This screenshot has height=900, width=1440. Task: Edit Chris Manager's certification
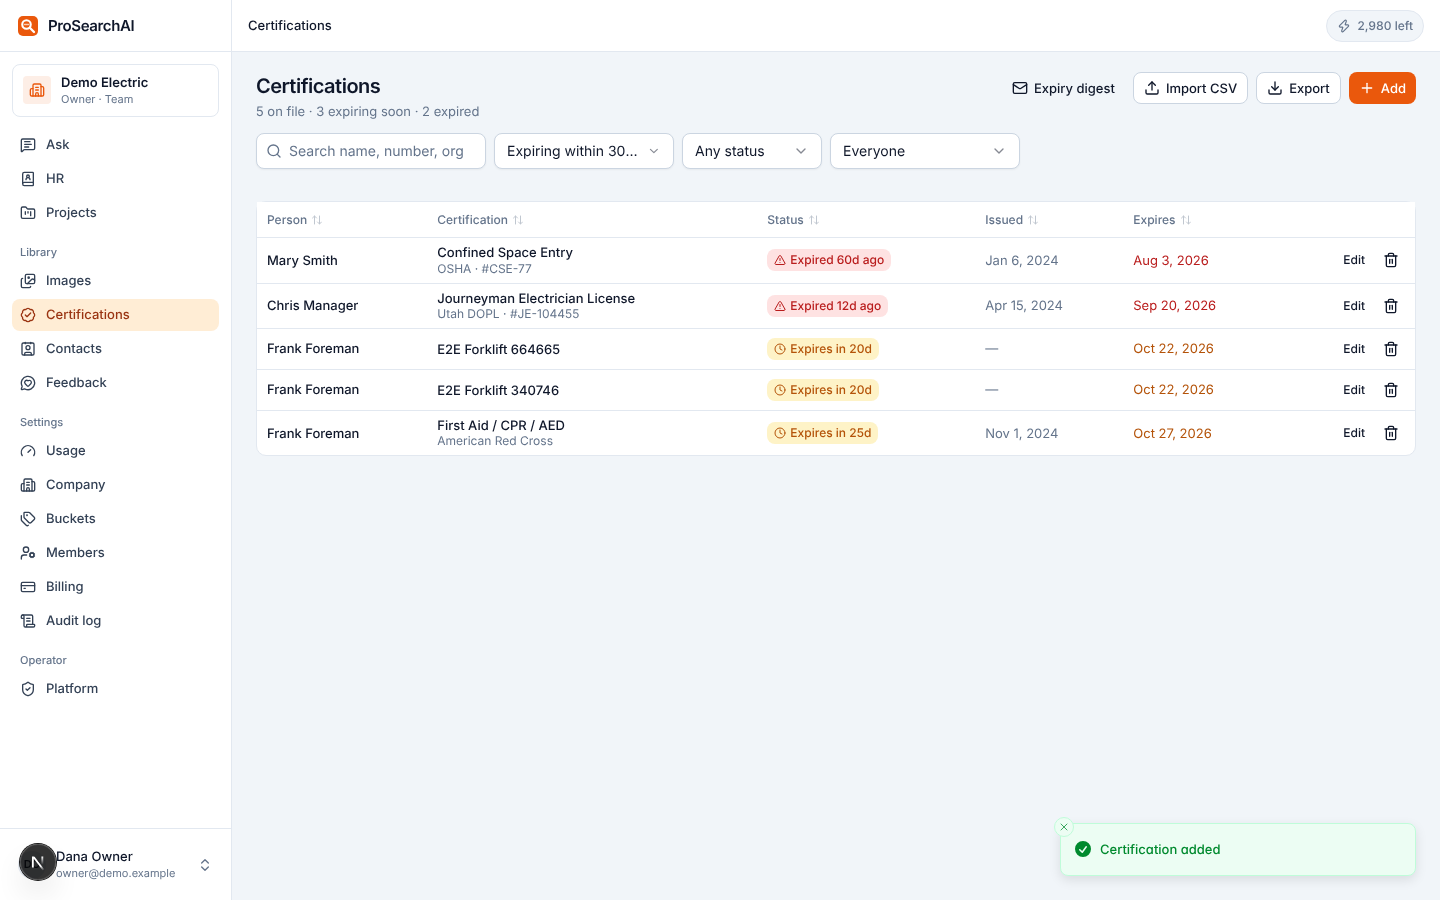[x=1354, y=306]
